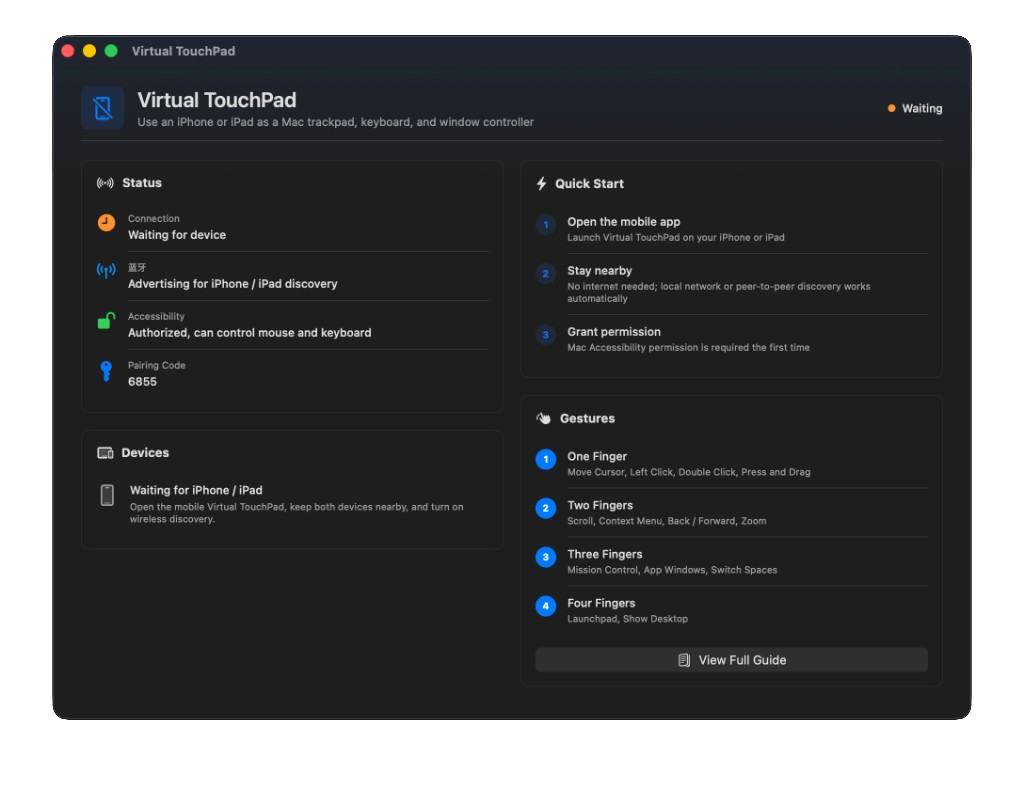
Task: Click step 3 badge for Grant permission
Action: coord(545,335)
